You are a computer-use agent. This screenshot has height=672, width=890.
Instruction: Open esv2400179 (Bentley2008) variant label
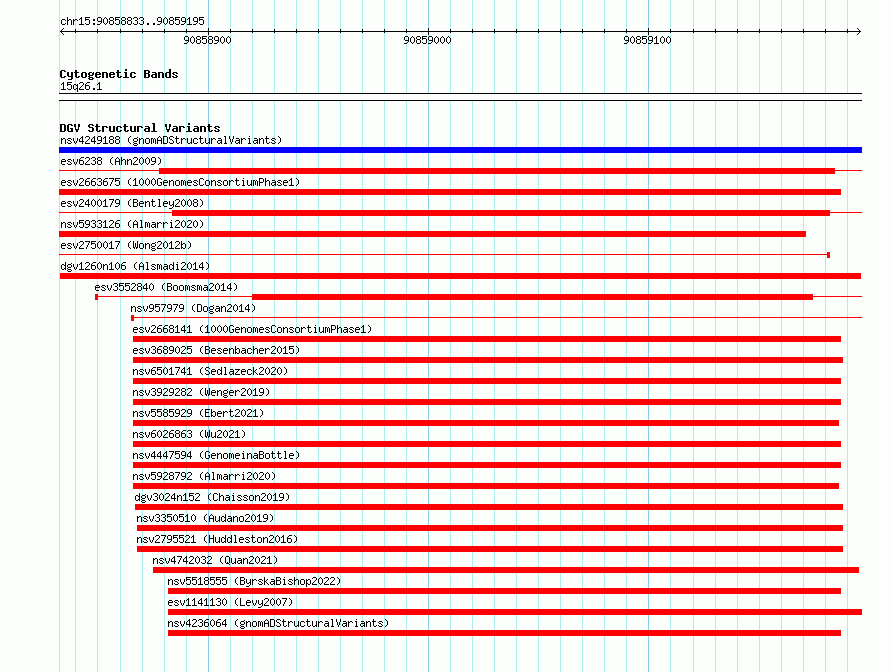pyautogui.click(x=132, y=203)
